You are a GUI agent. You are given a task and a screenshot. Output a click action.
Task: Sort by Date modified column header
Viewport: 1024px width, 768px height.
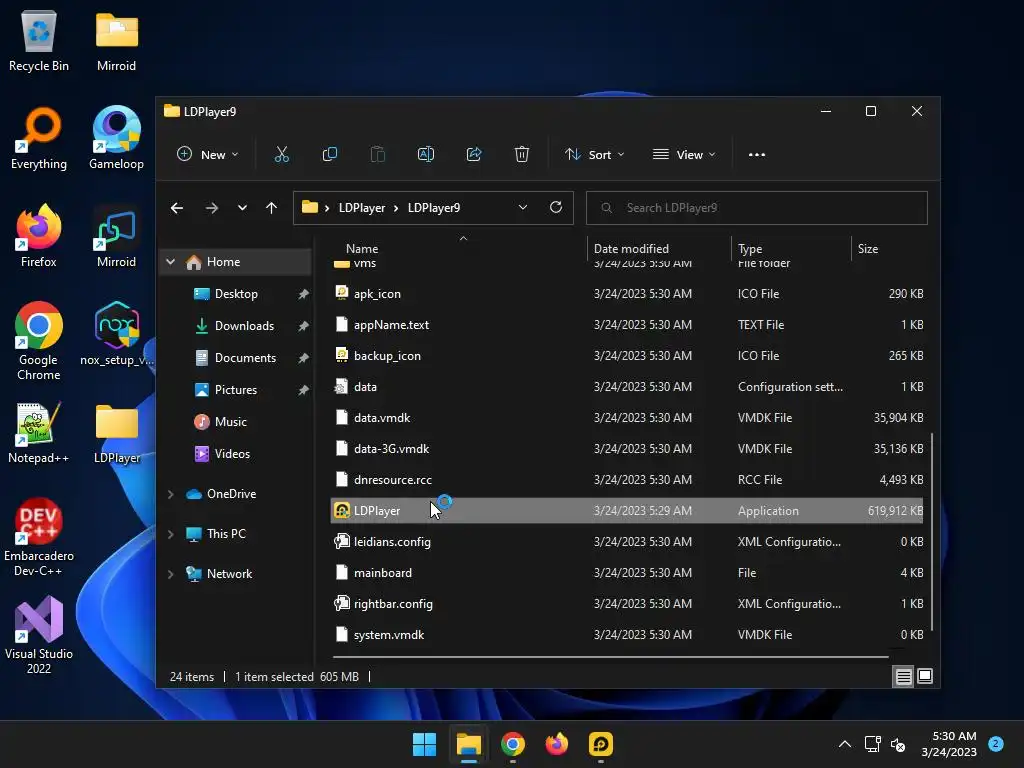tap(631, 249)
